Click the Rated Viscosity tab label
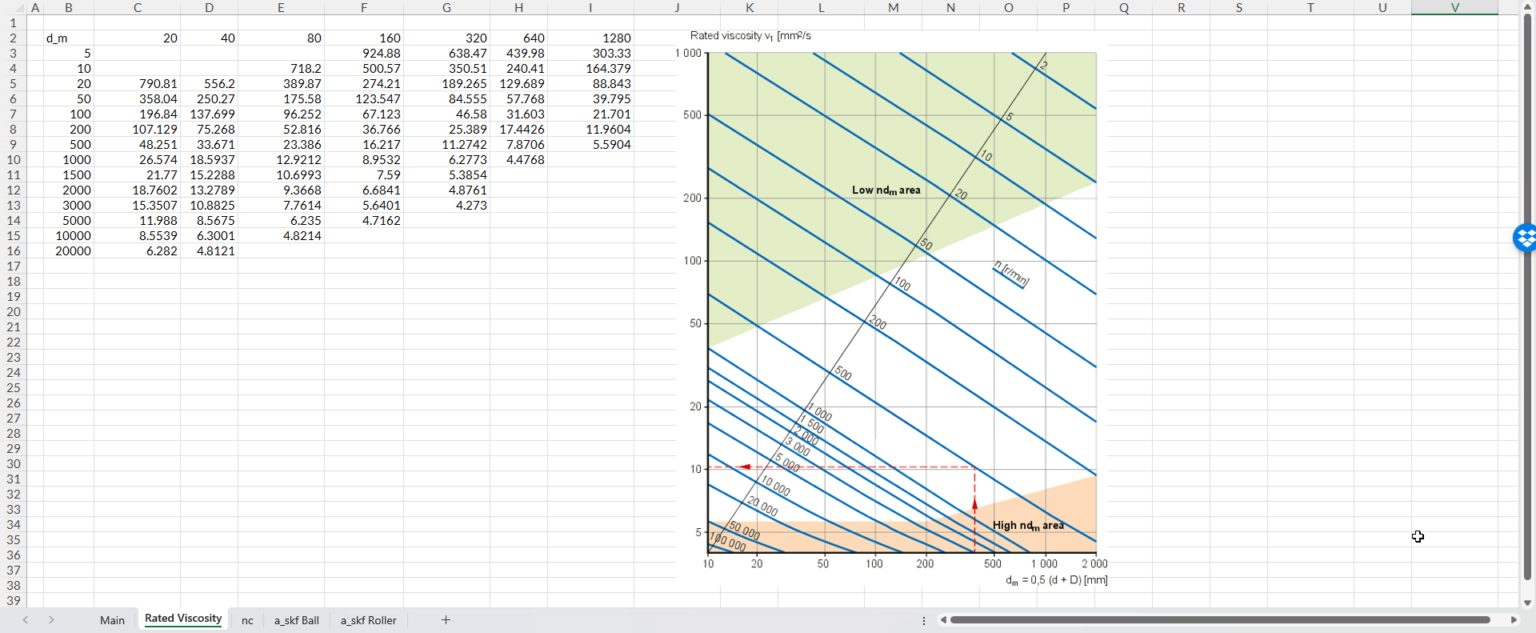The image size is (1536, 633). pyautogui.click(x=182, y=620)
